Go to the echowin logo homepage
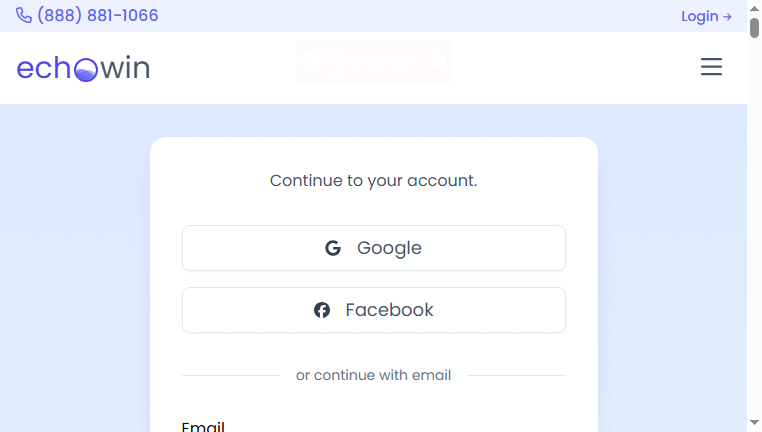This screenshot has height=432, width=762. (83, 68)
